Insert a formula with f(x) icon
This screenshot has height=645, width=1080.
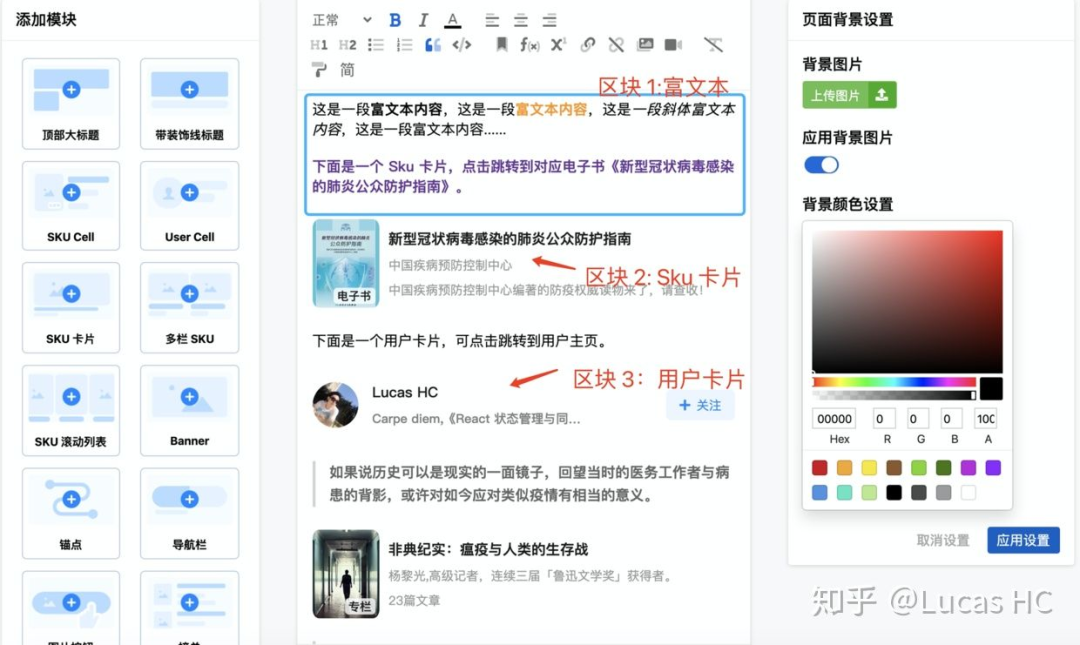pyautogui.click(x=529, y=45)
